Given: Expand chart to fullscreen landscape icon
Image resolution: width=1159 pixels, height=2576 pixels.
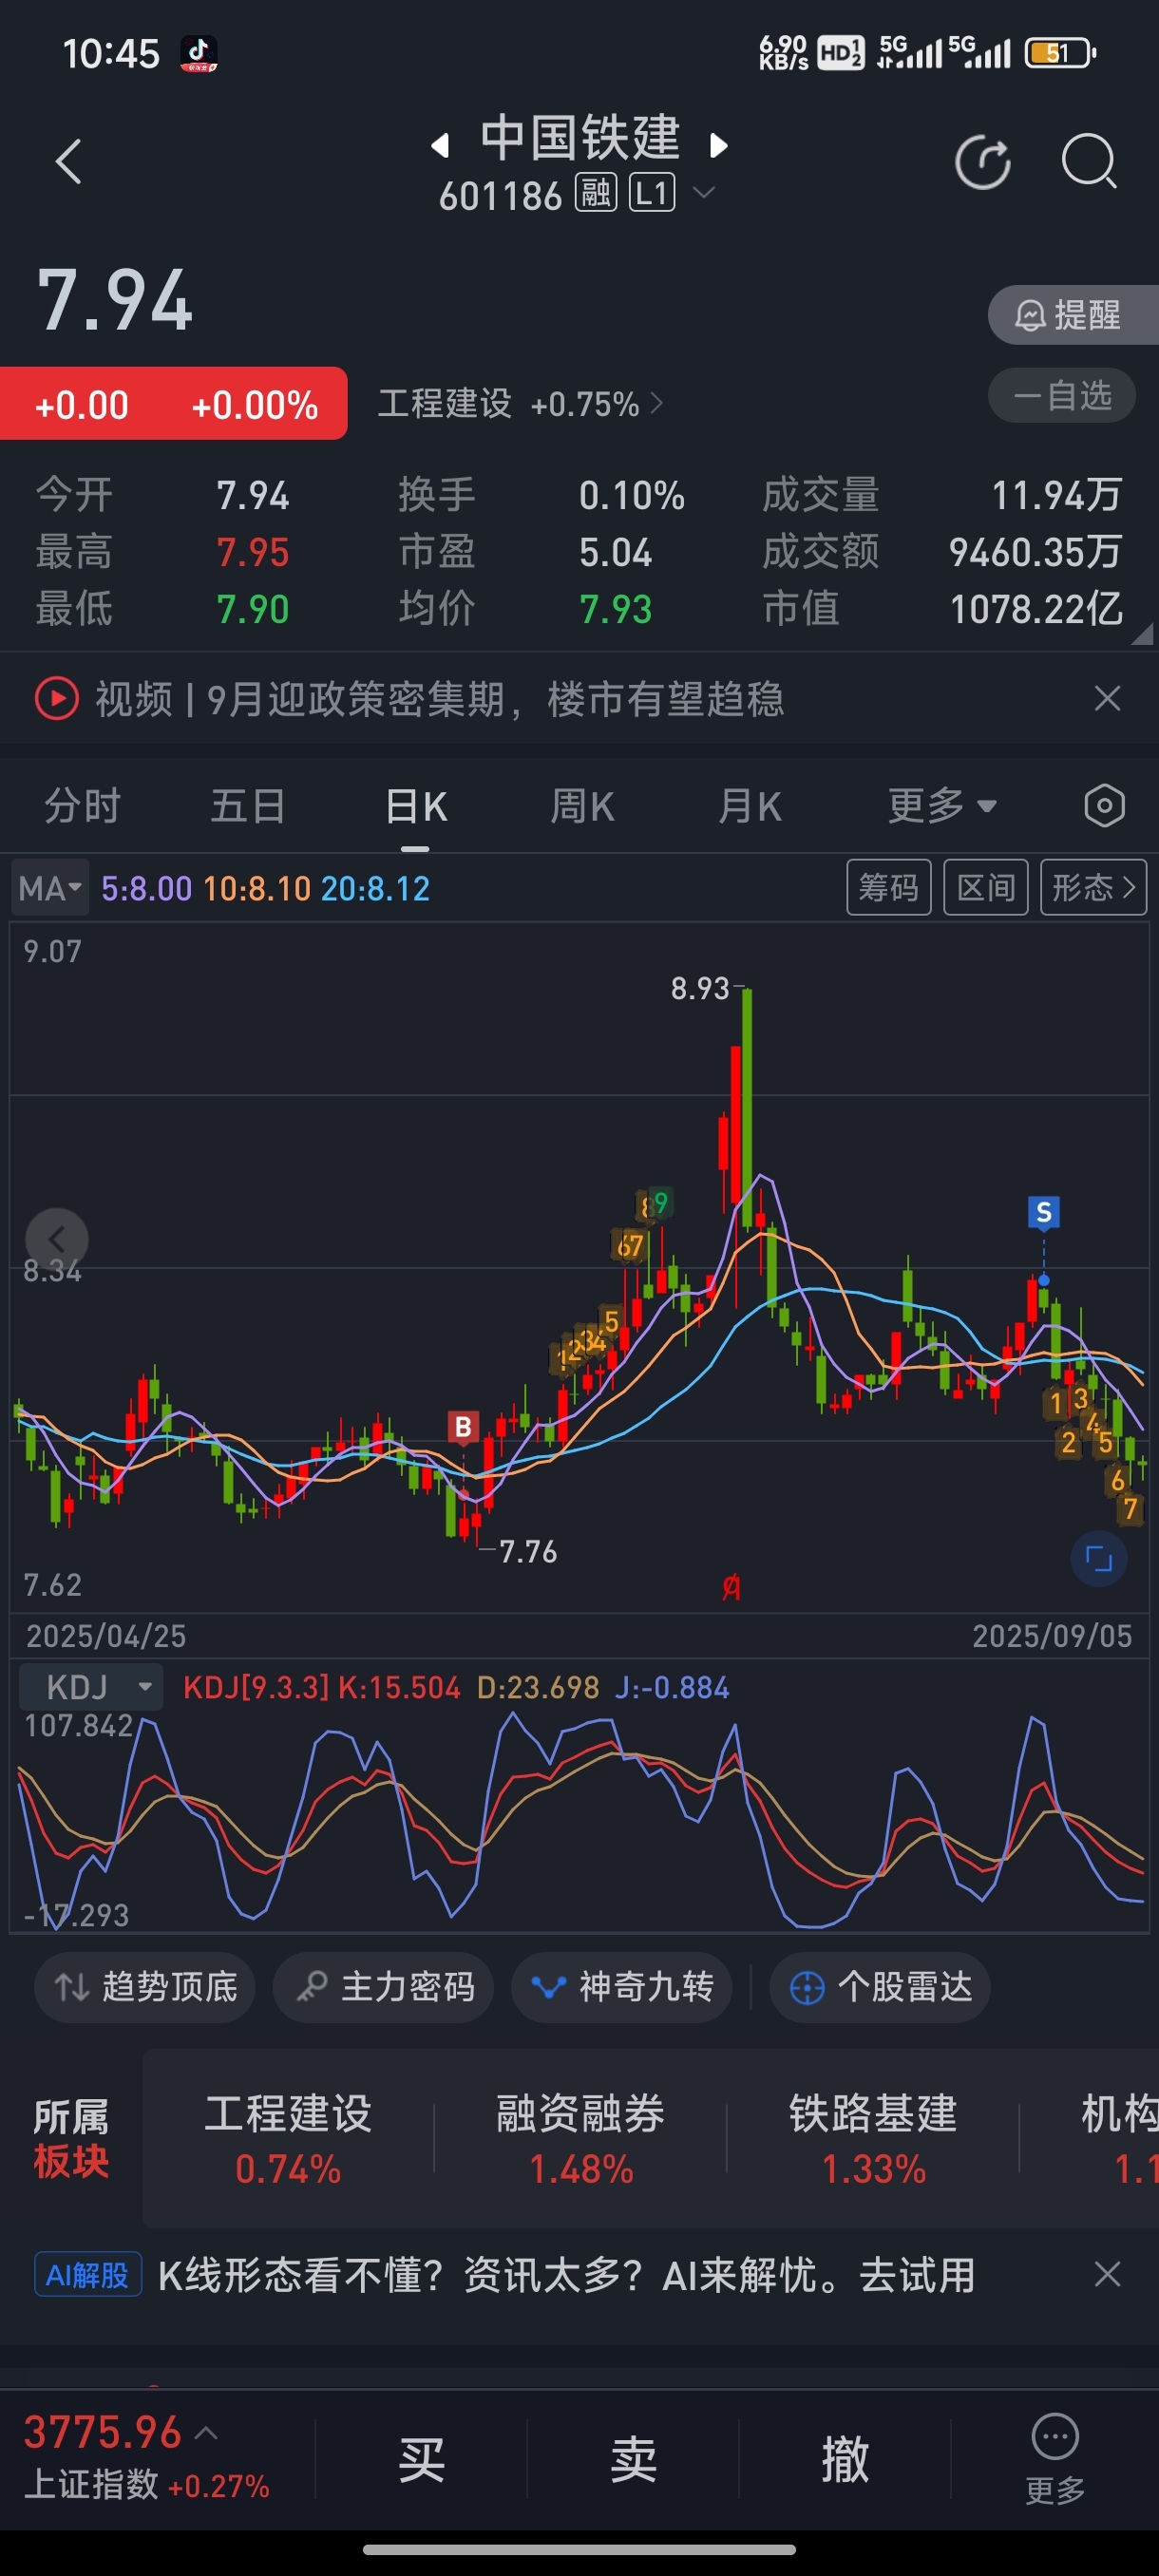Looking at the screenshot, I should pyautogui.click(x=1099, y=1558).
